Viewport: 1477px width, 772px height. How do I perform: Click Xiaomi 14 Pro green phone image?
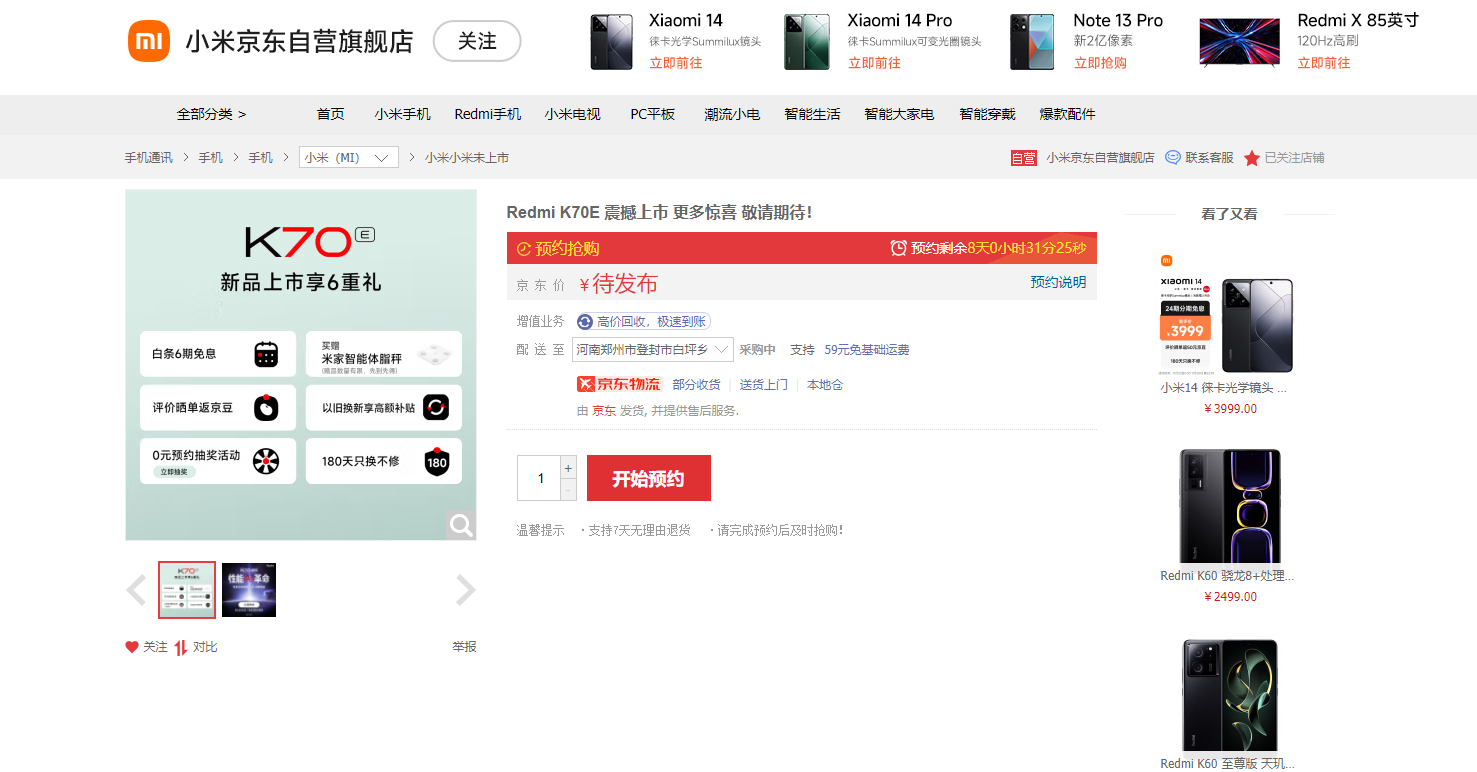(x=807, y=42)
